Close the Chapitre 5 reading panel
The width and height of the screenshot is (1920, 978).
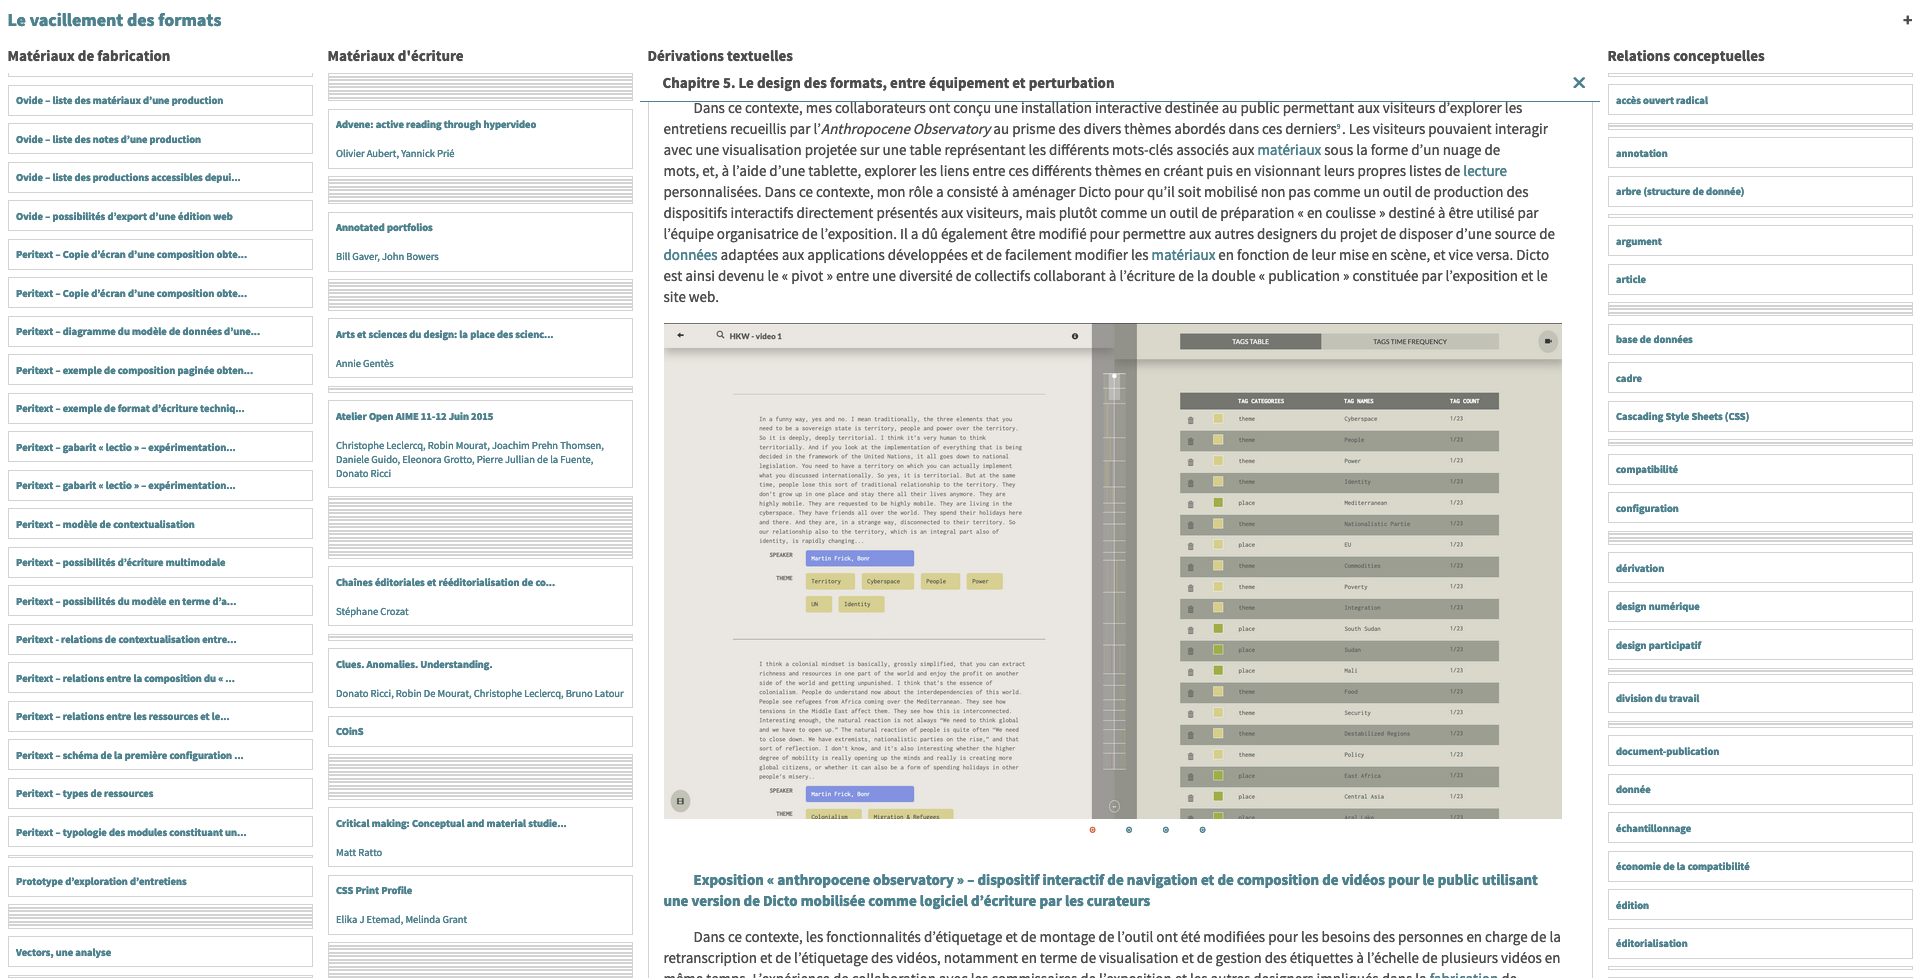pyautogui.click(x=1579, y=83)
